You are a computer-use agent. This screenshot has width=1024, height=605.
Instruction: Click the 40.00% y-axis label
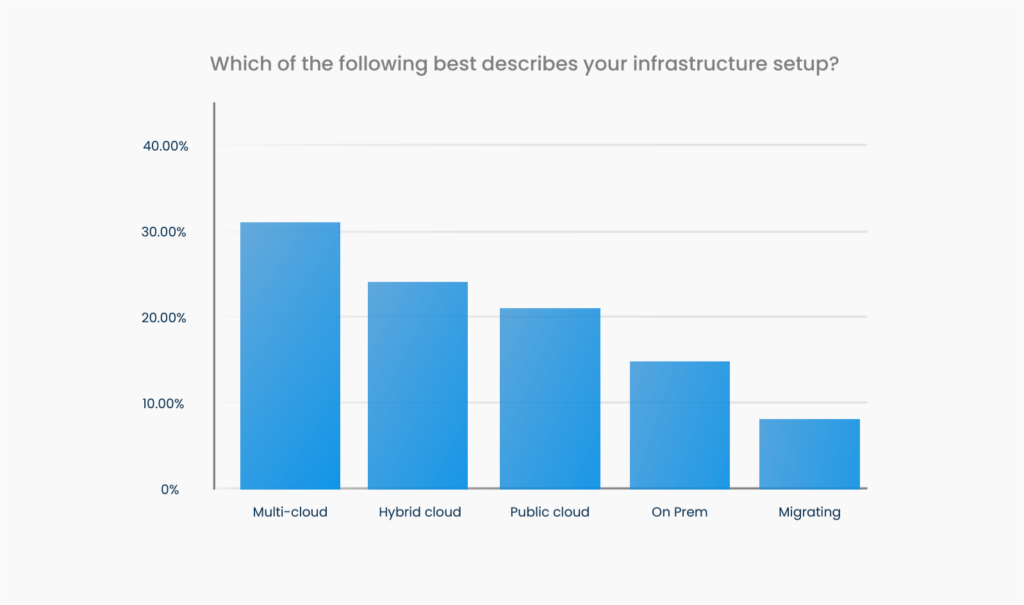(166, 146)
